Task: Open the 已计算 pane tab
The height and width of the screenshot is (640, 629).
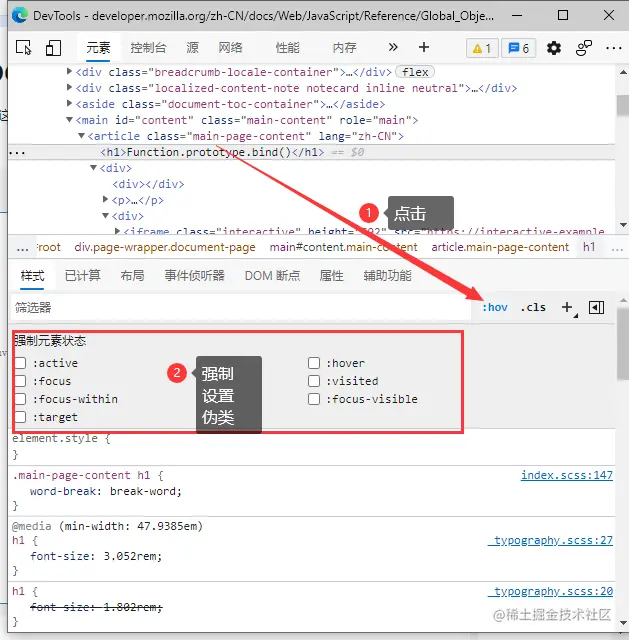Action: click(x=82, y=276)
